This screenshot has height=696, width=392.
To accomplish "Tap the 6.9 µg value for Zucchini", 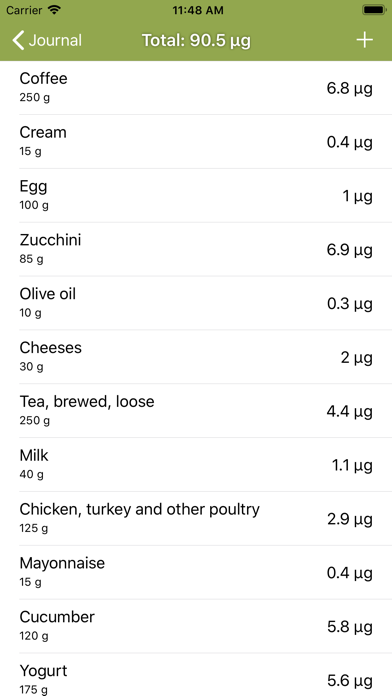I will [349, 250].
